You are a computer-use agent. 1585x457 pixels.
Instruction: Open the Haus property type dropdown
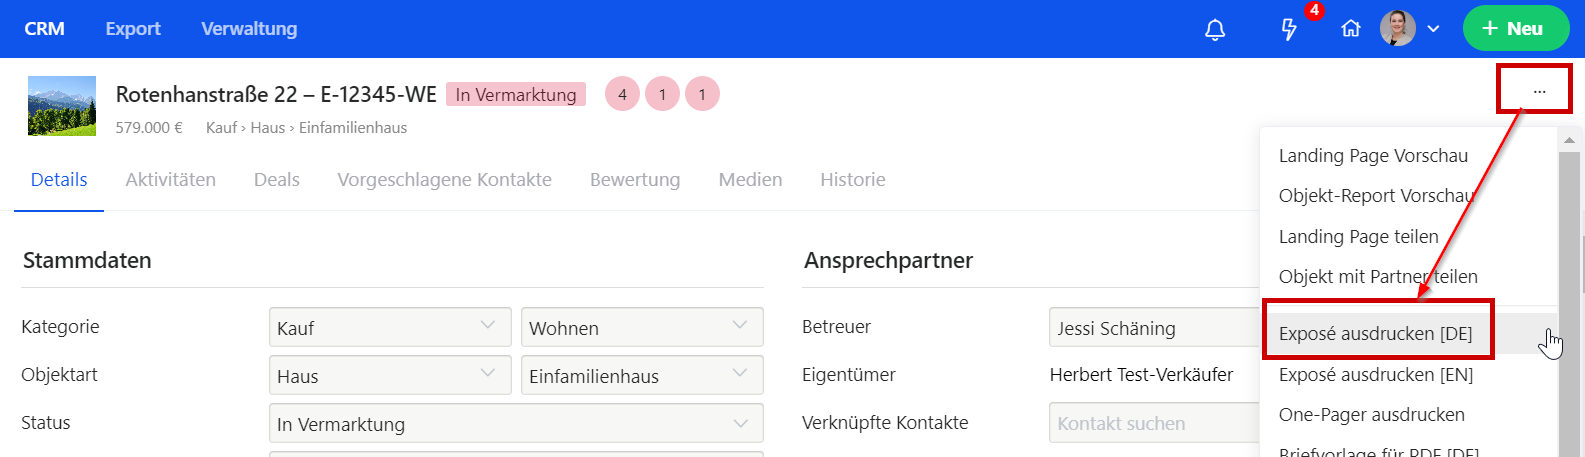click(390, 375)
